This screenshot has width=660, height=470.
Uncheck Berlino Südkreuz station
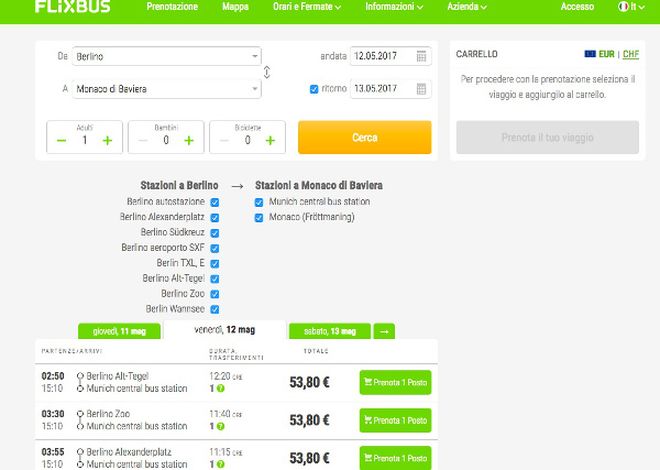[x=215, y=233]
